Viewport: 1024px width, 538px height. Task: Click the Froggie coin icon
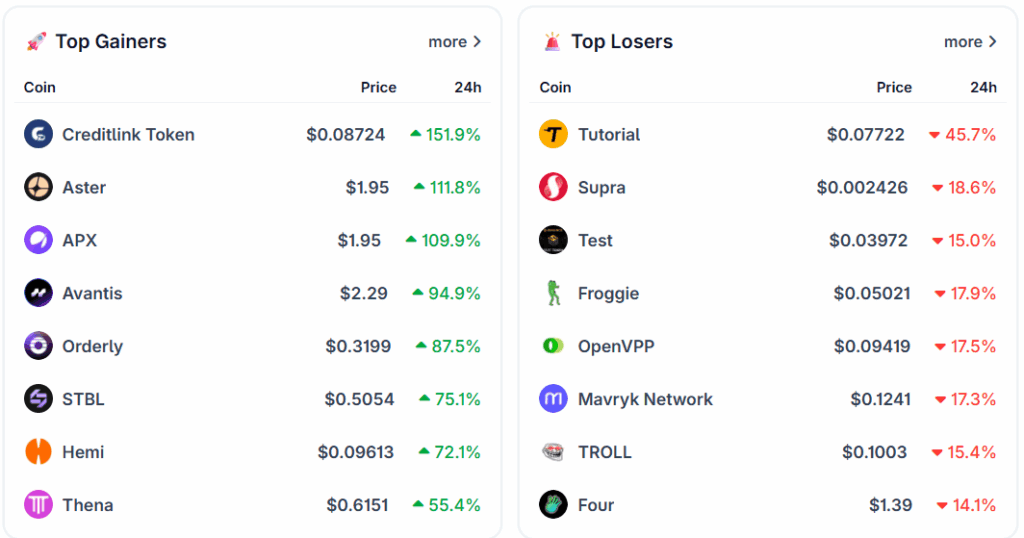coord(553,293)
